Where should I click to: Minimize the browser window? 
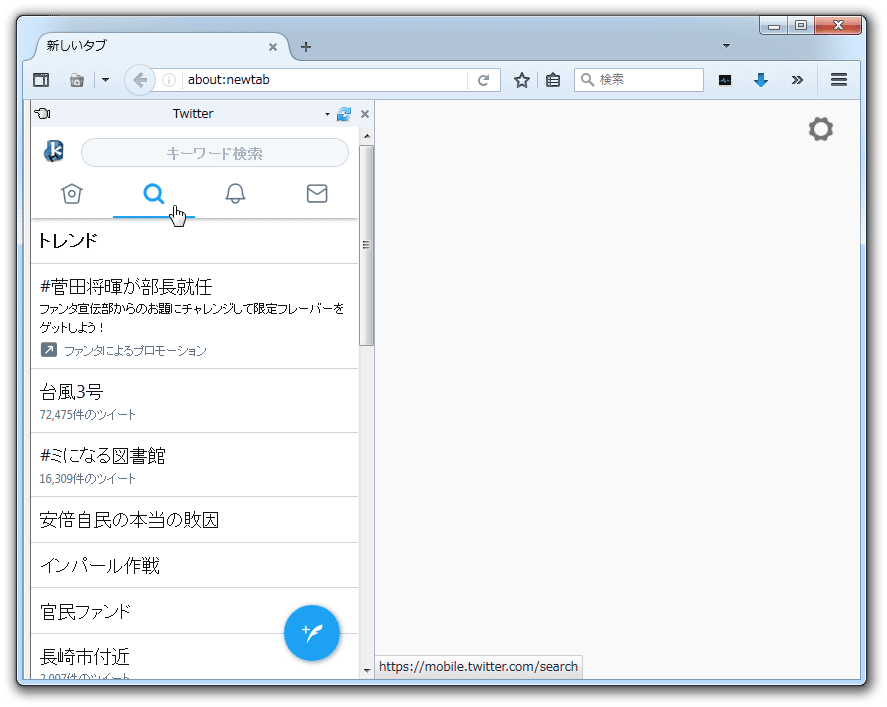pyautogui.click(x=774, y=25)
